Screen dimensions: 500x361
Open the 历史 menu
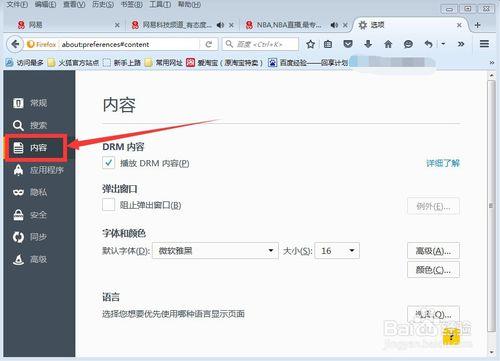click(x=103, y=5)
